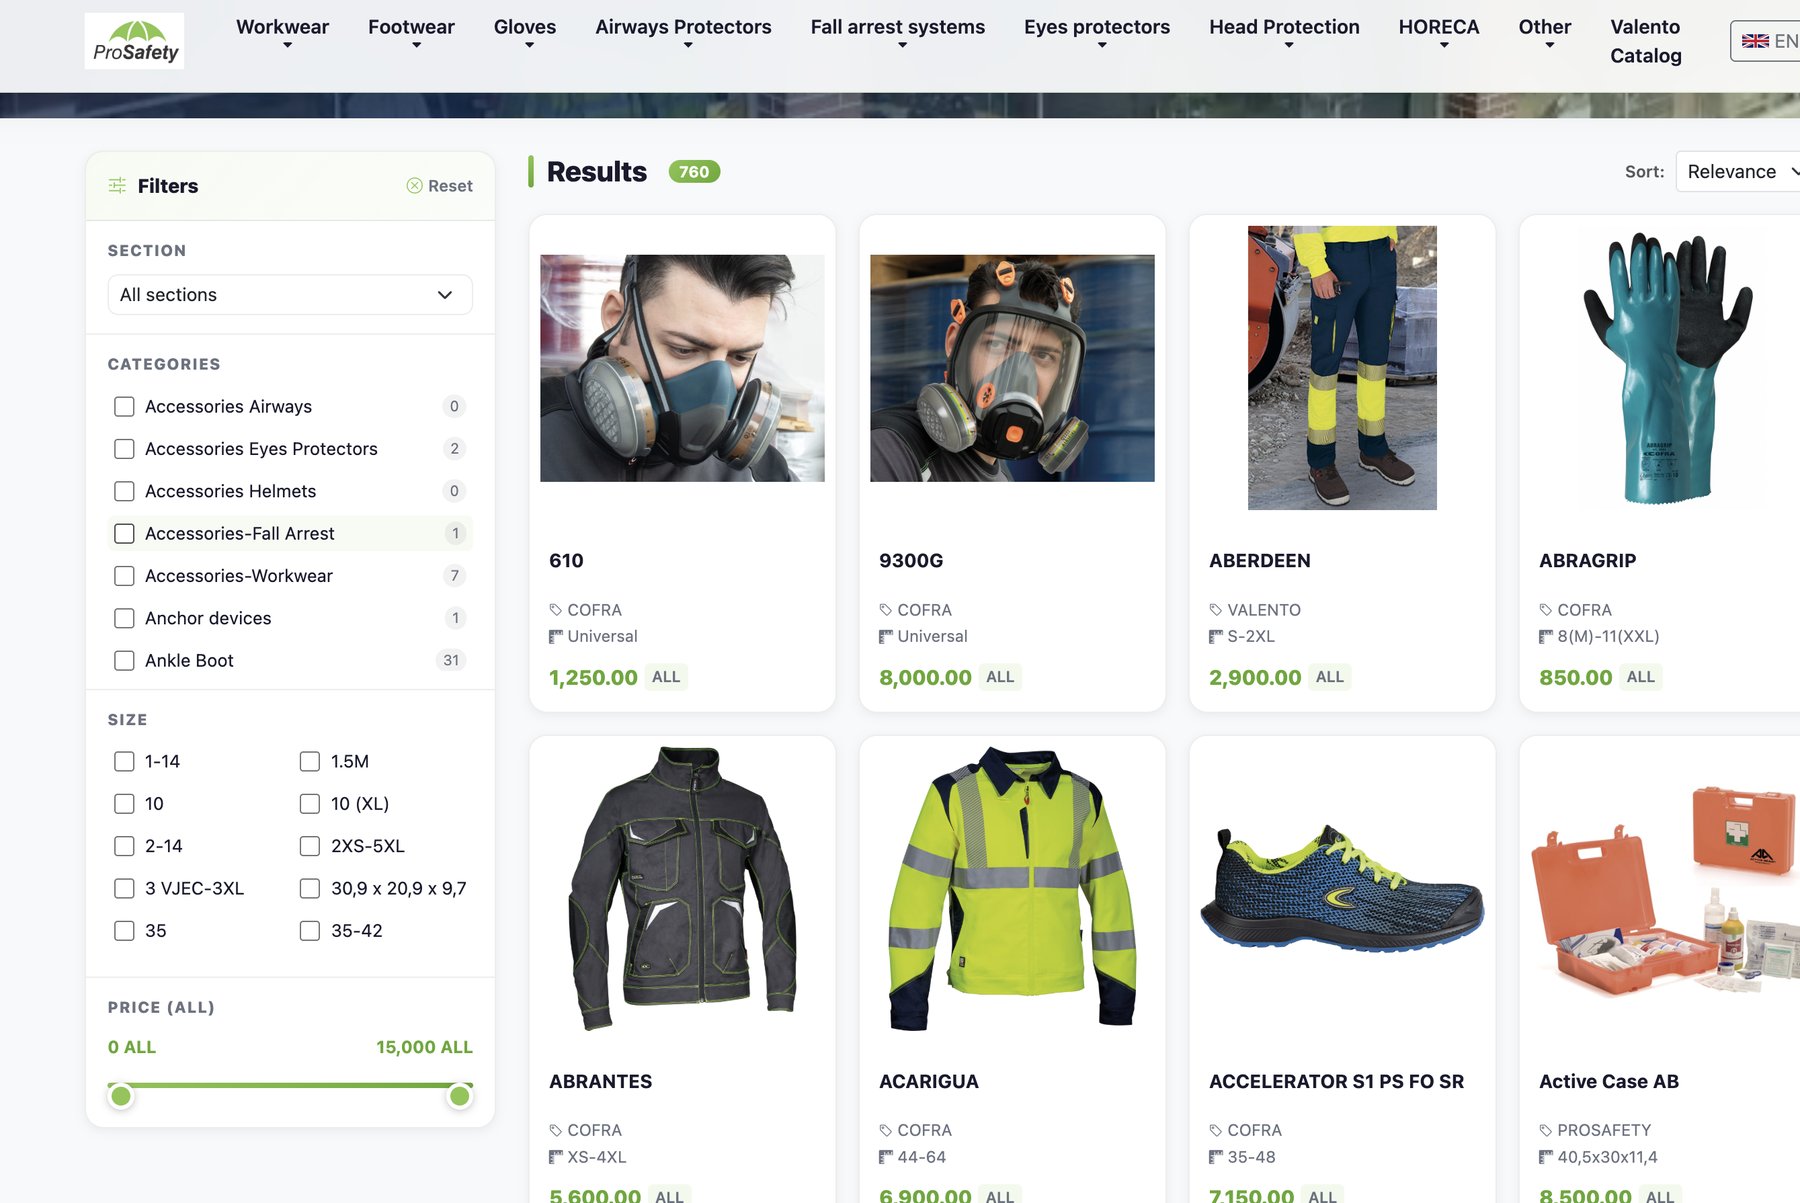Image resolution: width=1800 pixels, height=1203 pixels.
Task: Click the UK flag language icon
Action: (1755, 41)
